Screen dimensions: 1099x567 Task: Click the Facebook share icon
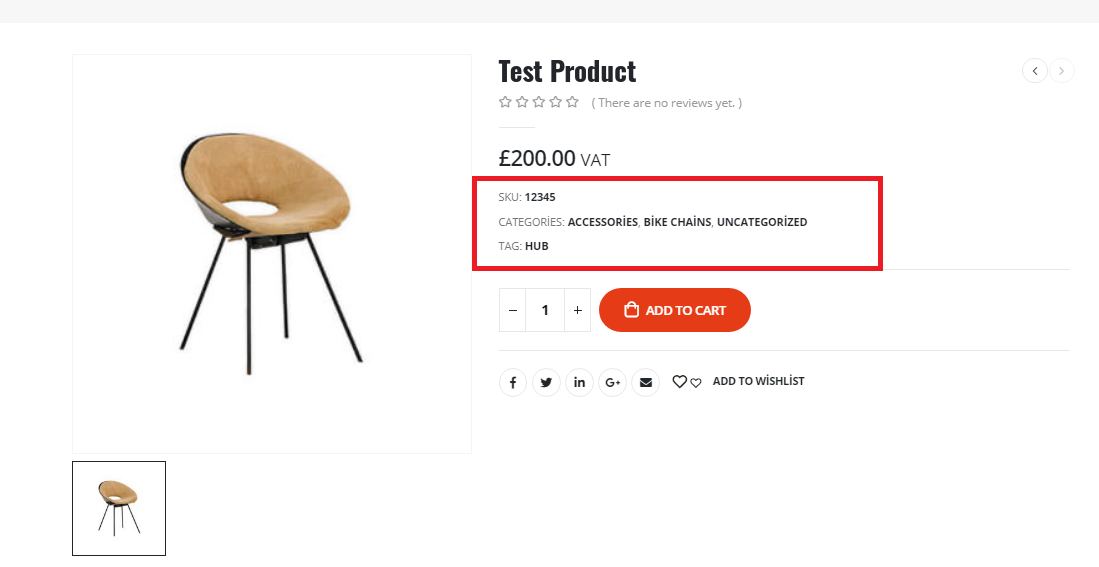tap(513, 382)
